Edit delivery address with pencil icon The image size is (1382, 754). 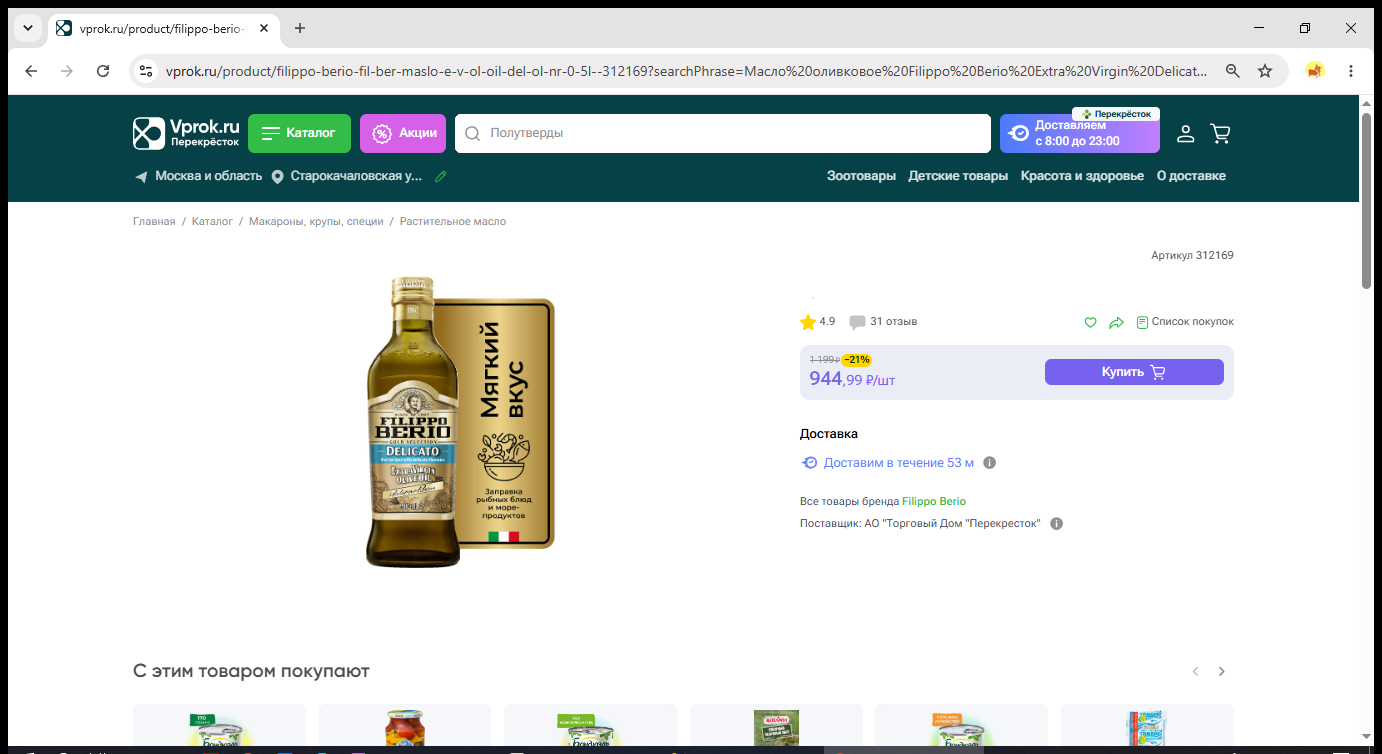click(441, 176)
